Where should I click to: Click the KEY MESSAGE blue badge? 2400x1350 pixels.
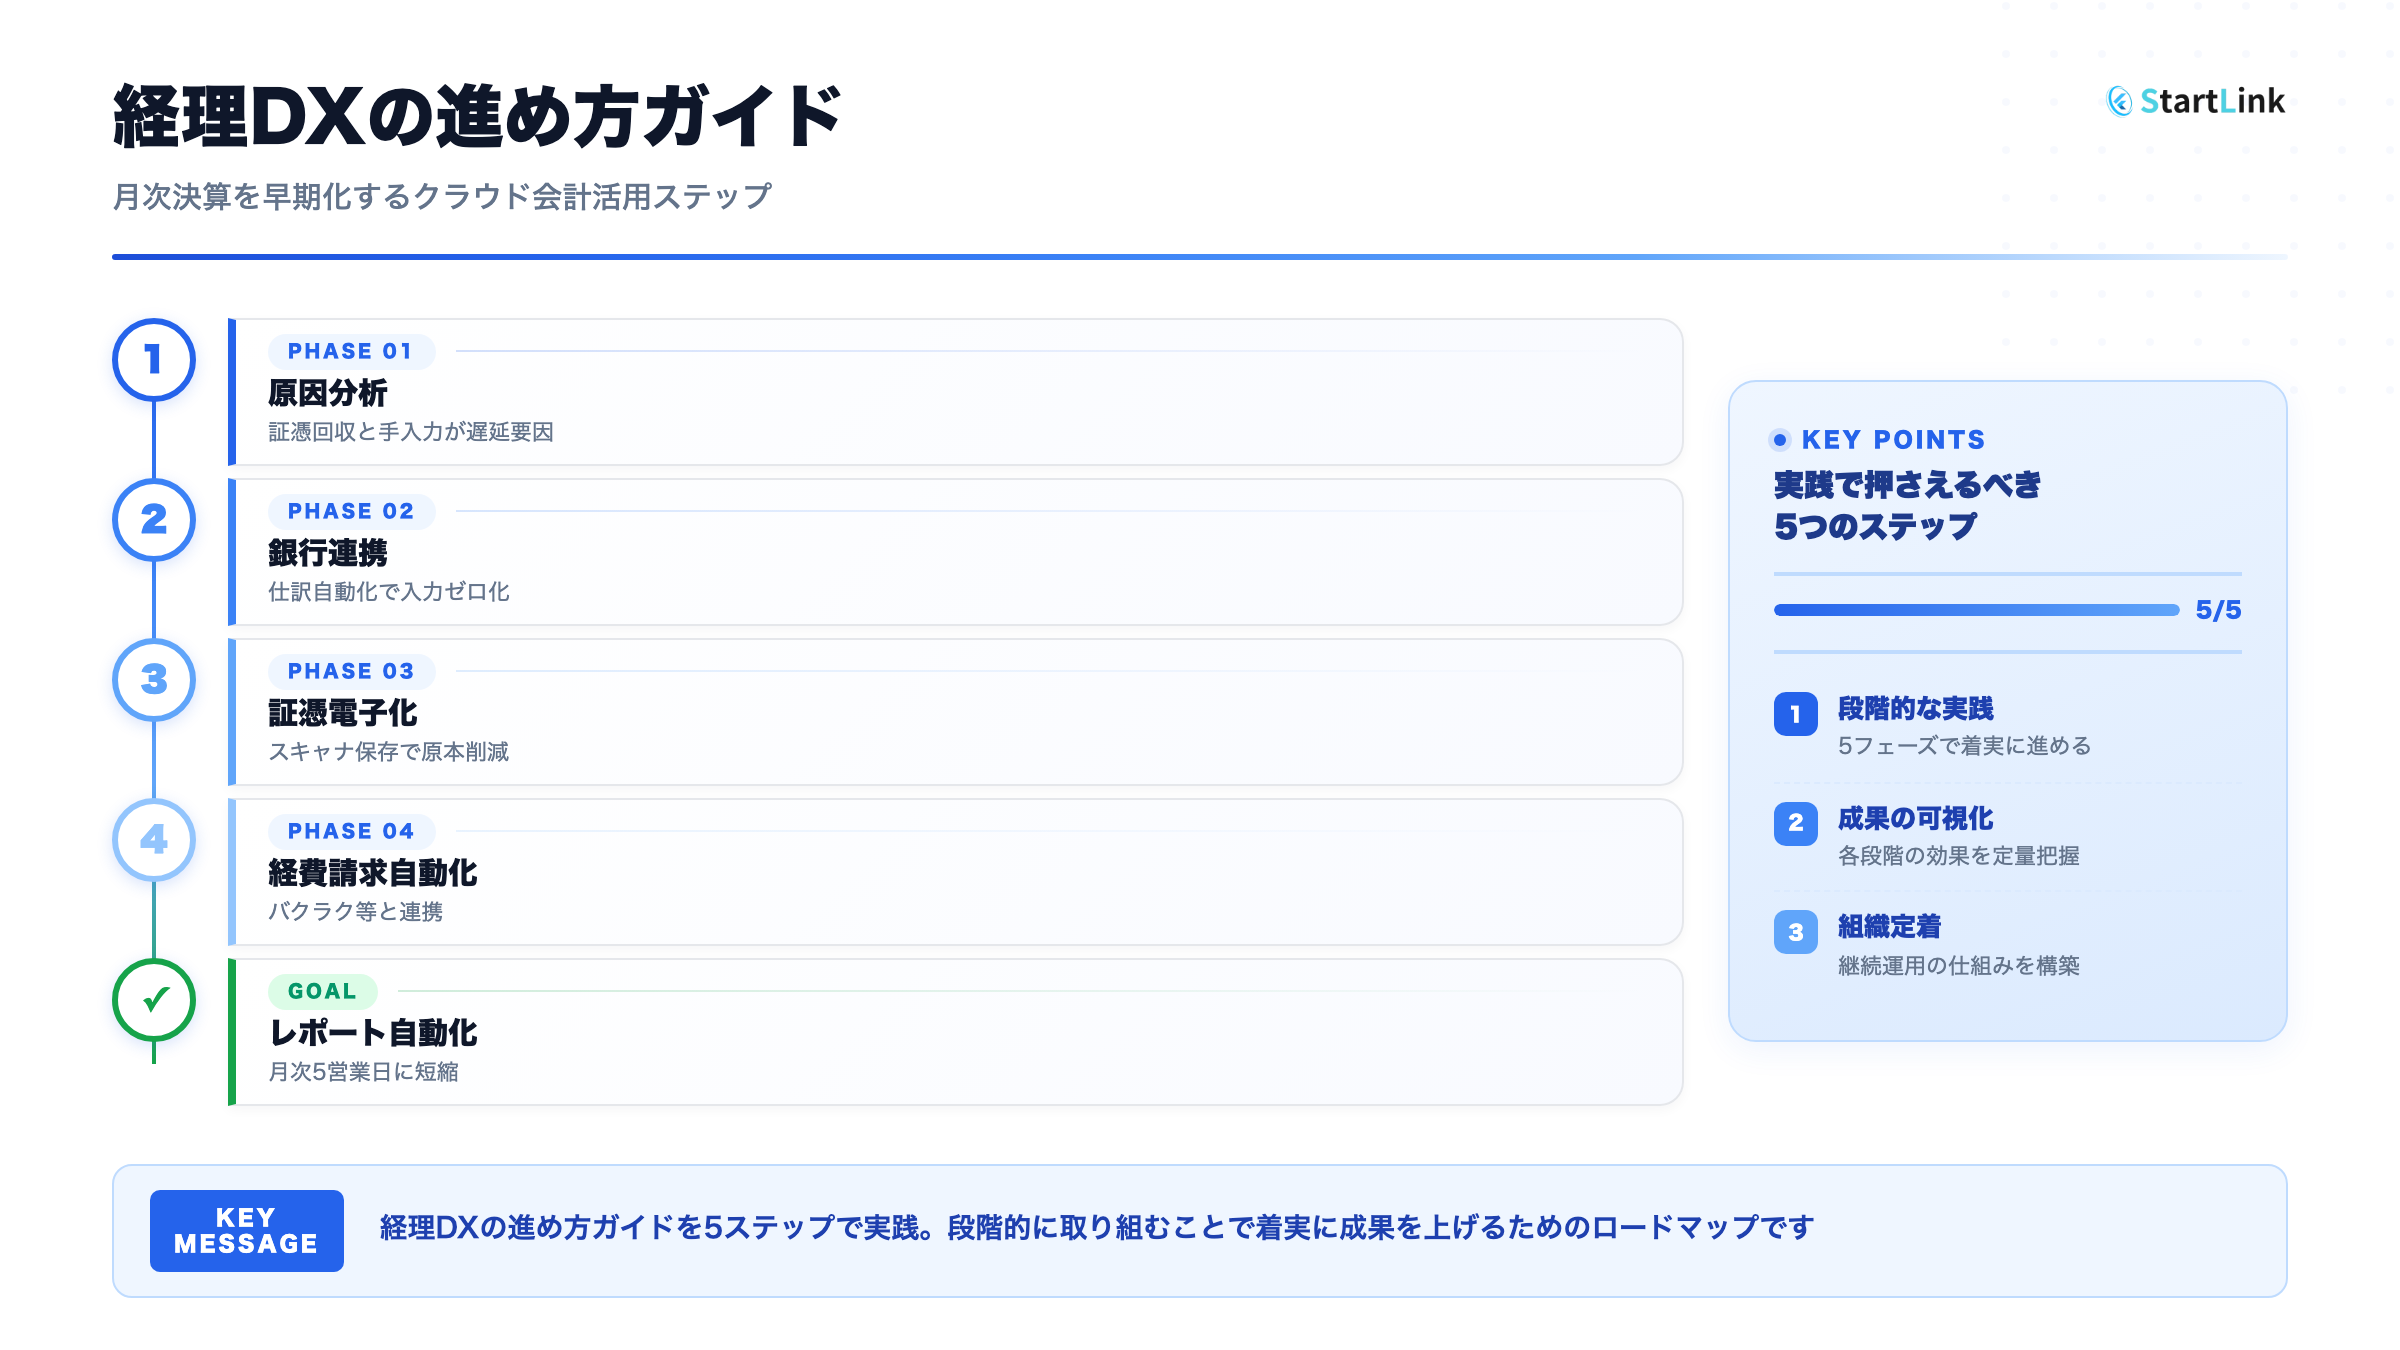point(246,1231)
